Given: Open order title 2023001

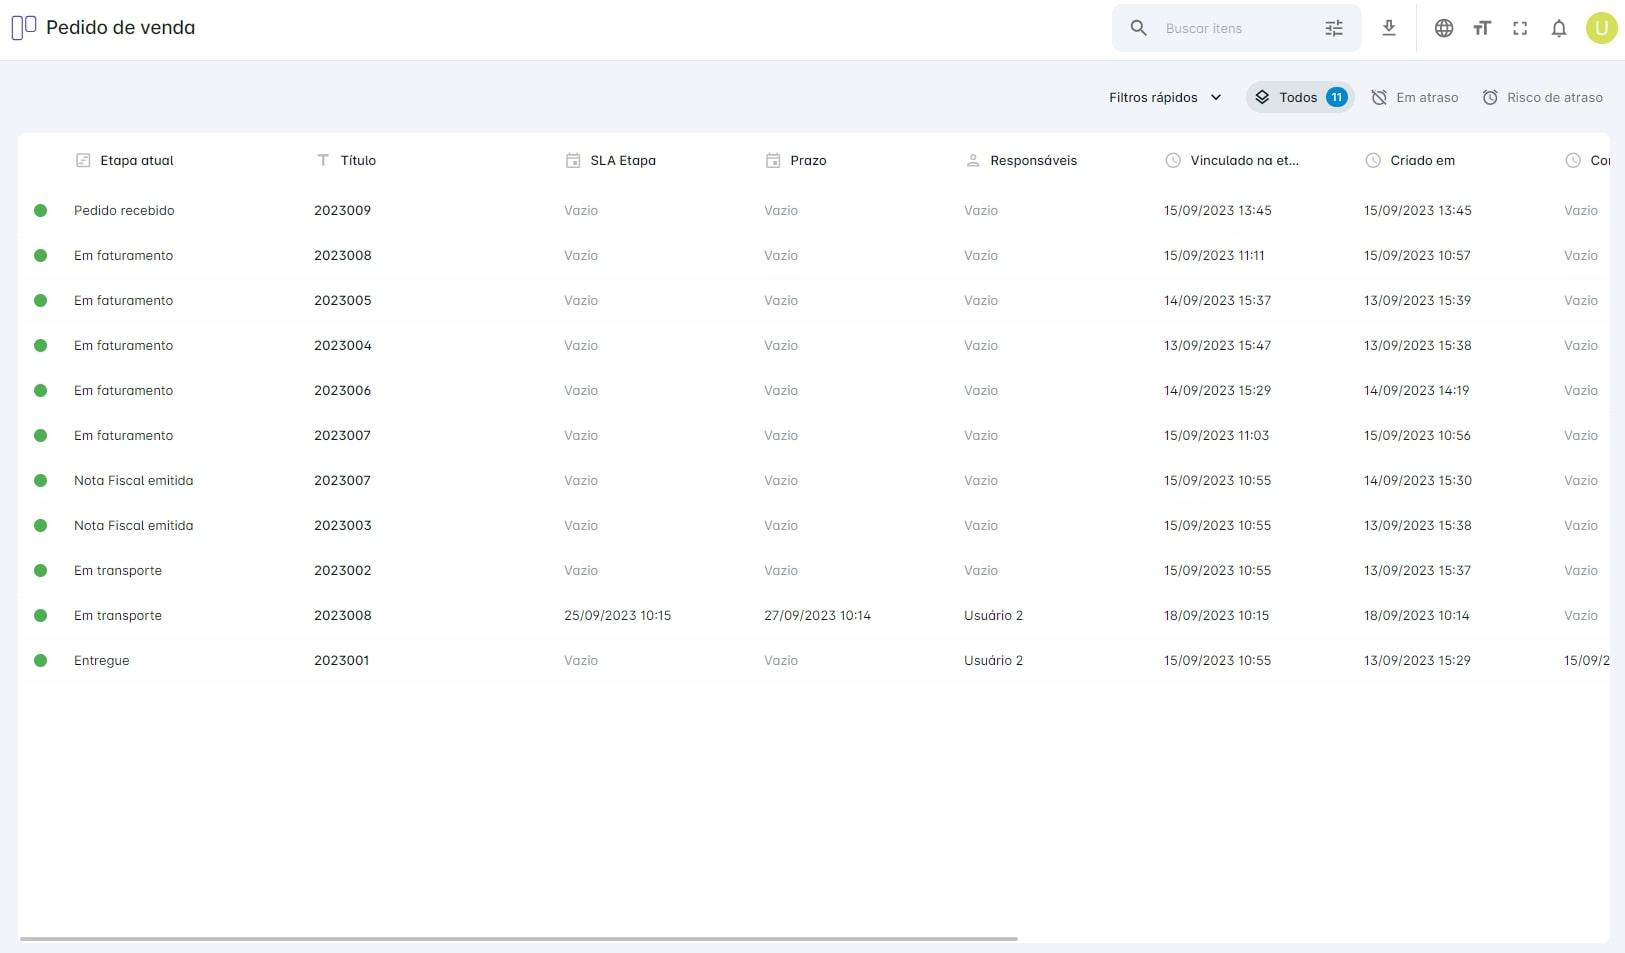Looking at the screenshot, I should (x=341, y=660).
